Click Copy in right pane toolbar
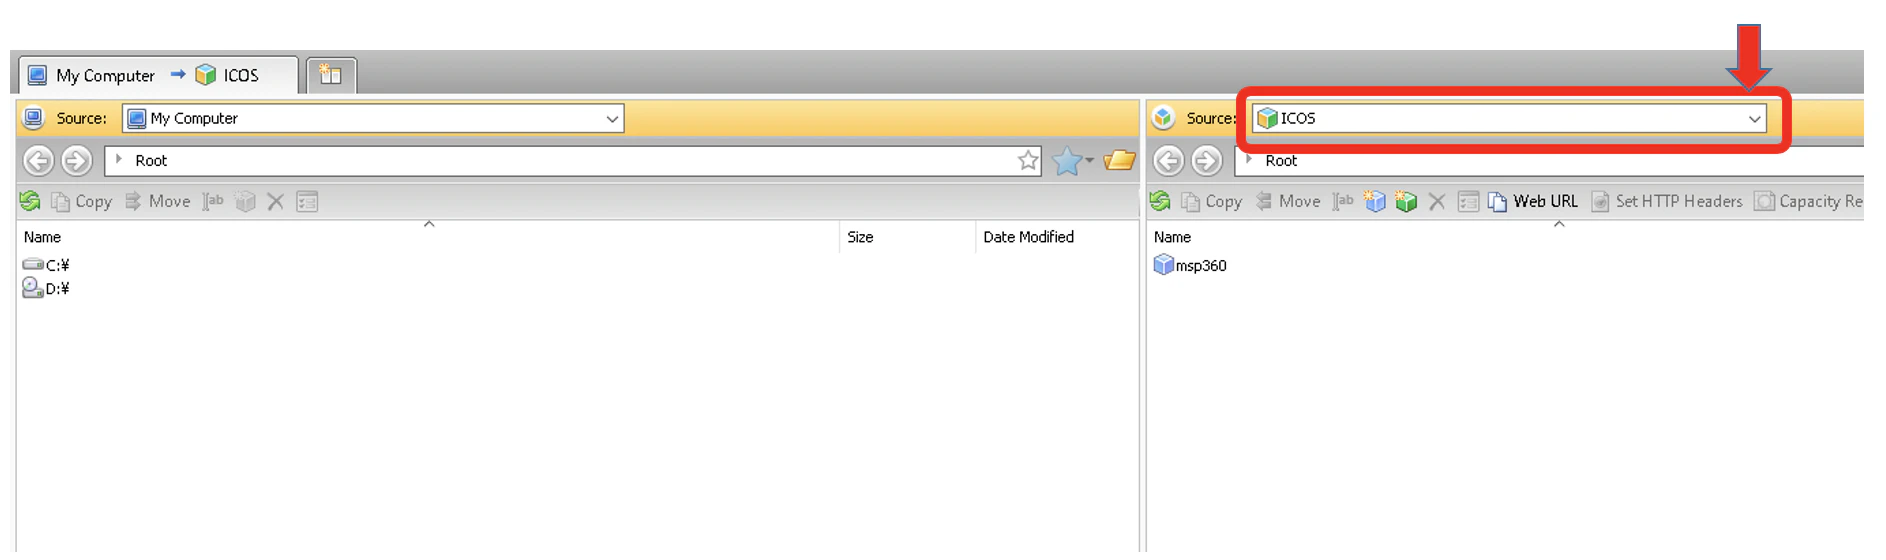Image resolution: width=1886 pixels, height=560 pixels. tap(1211, 201)
